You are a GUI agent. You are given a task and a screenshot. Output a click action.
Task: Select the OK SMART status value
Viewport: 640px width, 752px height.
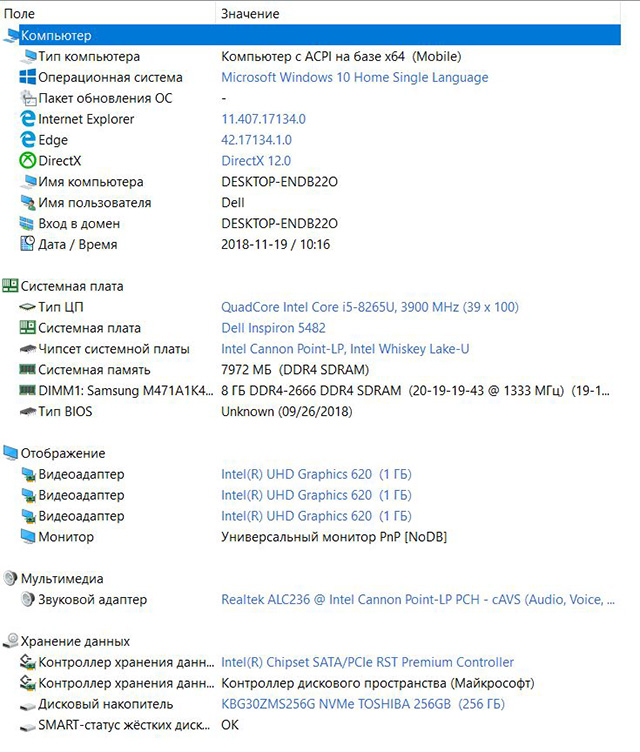[x=230, y=725]
